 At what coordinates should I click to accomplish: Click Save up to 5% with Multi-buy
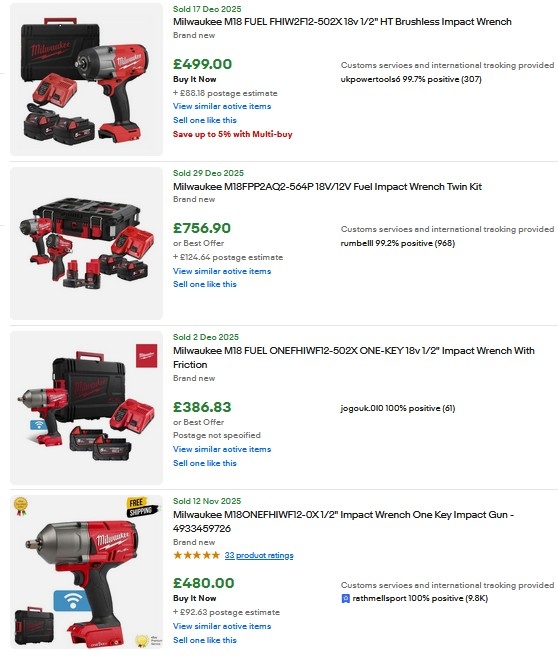(233, 134)
